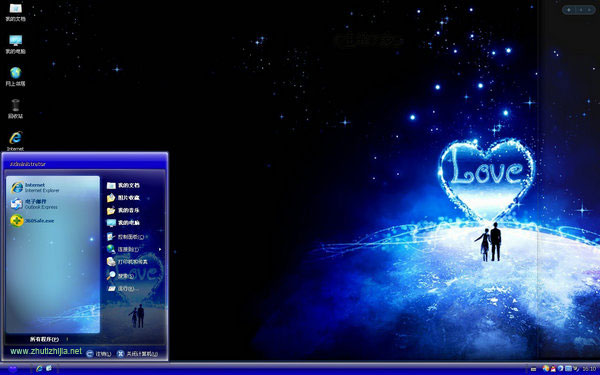Screen dimensions: 600x375
Task: Select the Recycle Bin desktop icon
Action: (15, 109)
